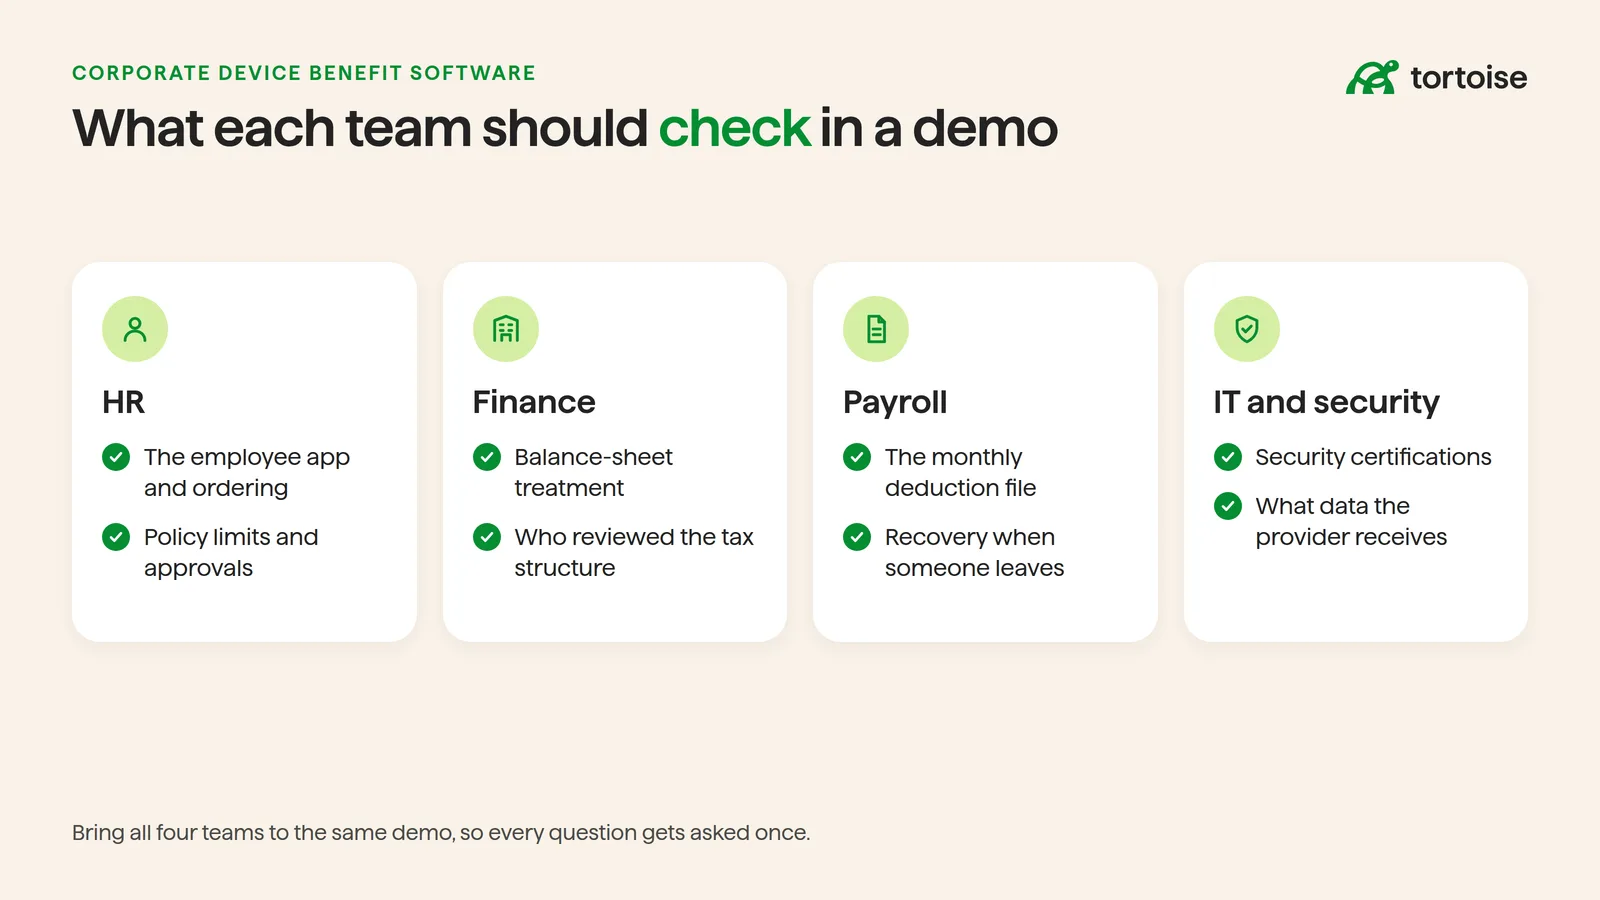
Task: Click the 'tortoise' brand wordmark
Action: pyautogui.click(x=1468, y=78)
